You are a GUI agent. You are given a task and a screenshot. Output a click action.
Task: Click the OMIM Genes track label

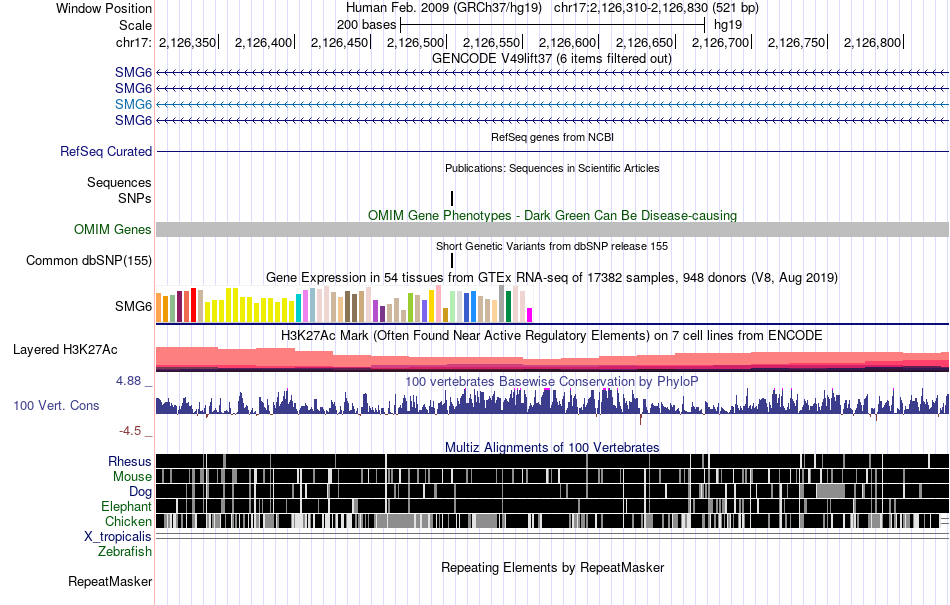point(113,230)
